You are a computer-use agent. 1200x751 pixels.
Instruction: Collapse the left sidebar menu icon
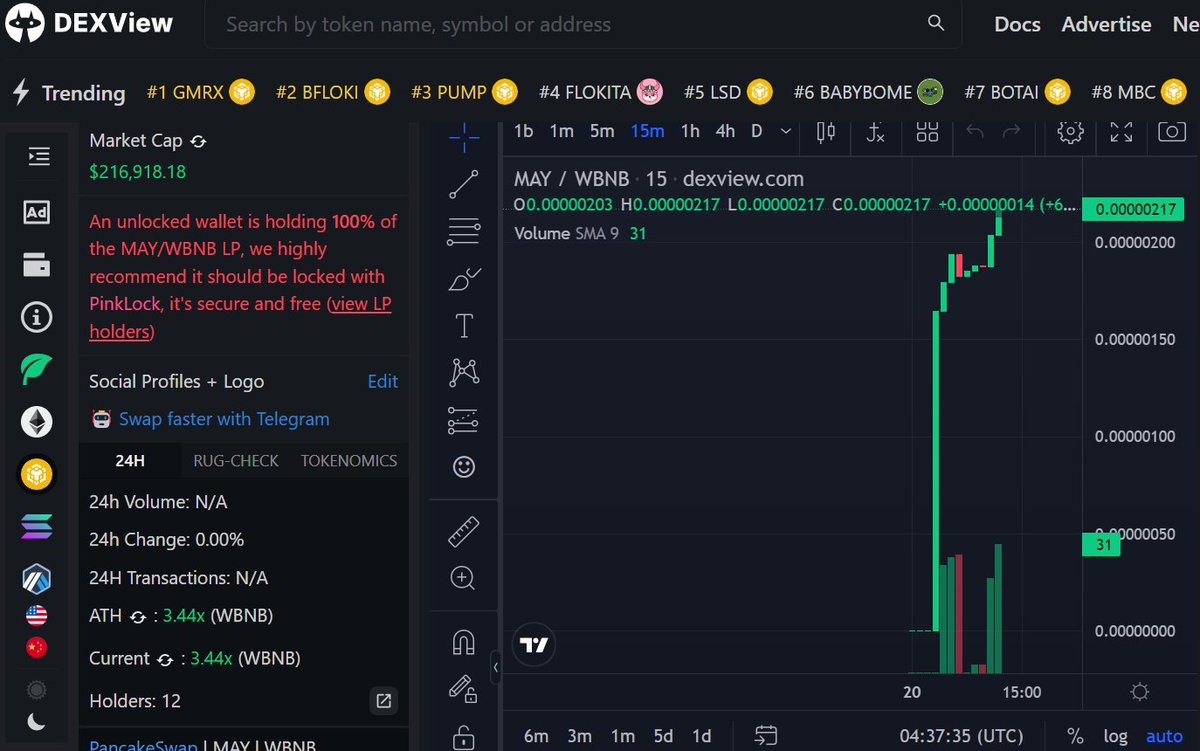pos(38,156)
